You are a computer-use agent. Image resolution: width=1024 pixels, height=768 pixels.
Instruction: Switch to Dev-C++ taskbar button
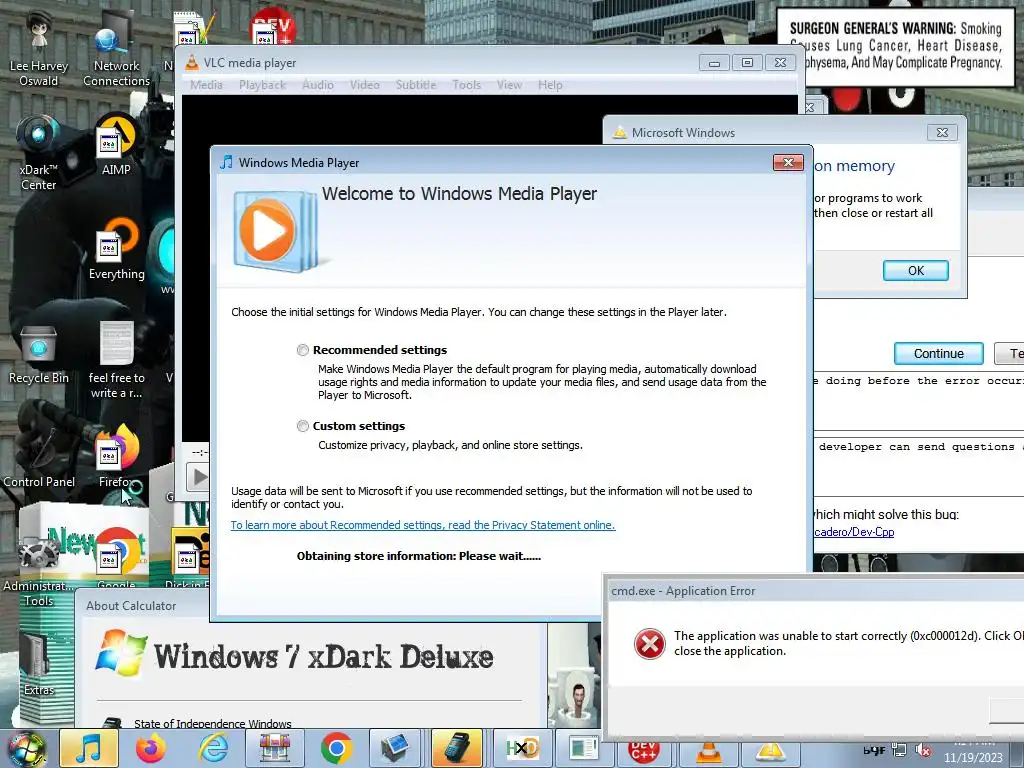[x=643, y=752]
